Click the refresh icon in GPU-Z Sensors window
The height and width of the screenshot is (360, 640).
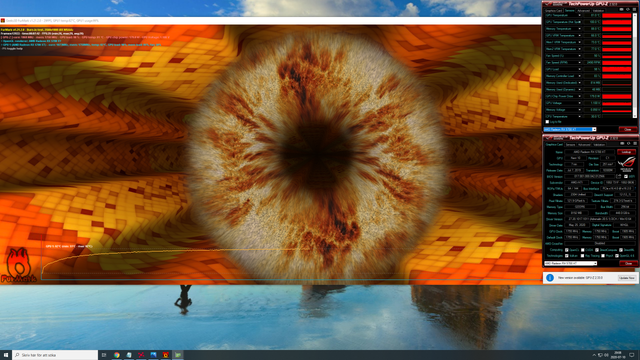628,10
